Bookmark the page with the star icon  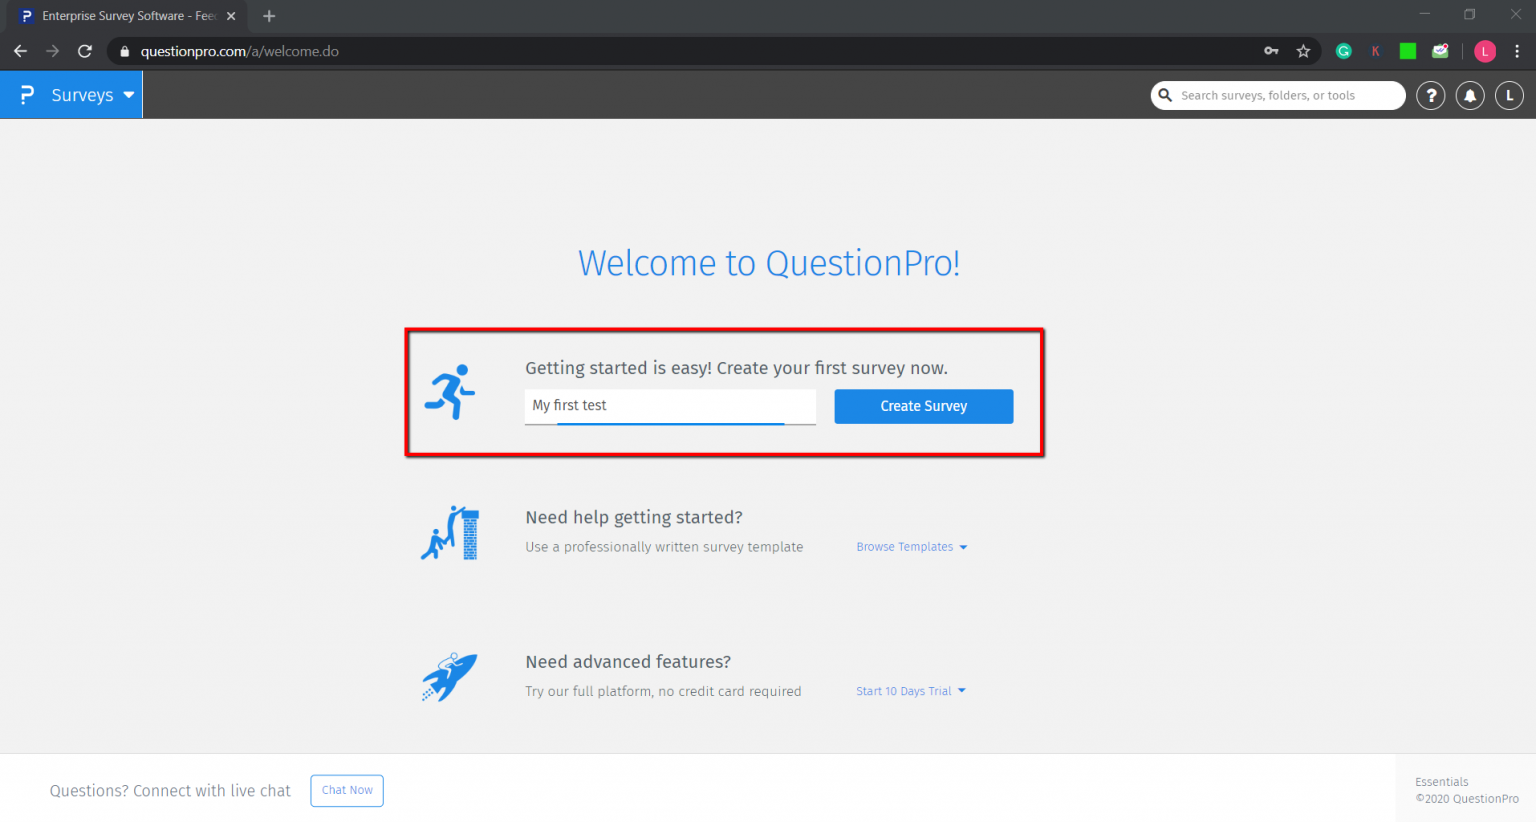pyautogui.click(x=1303, y=50)
